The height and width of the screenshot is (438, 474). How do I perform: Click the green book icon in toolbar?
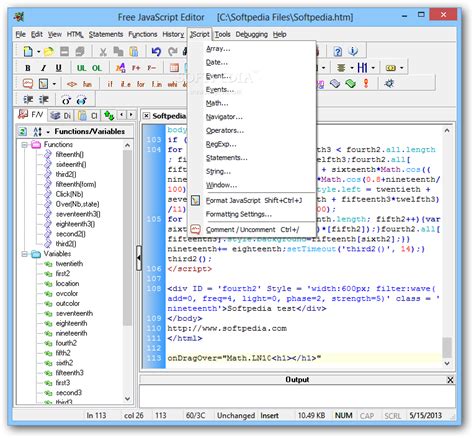[350, 83]
